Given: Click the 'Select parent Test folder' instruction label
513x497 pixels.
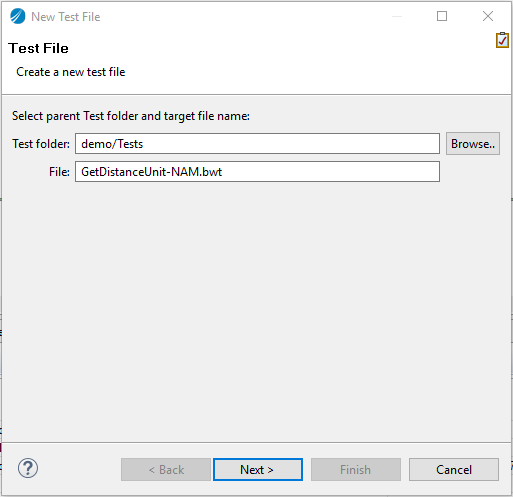Looking at the screenshot, I should coord(131,116).
